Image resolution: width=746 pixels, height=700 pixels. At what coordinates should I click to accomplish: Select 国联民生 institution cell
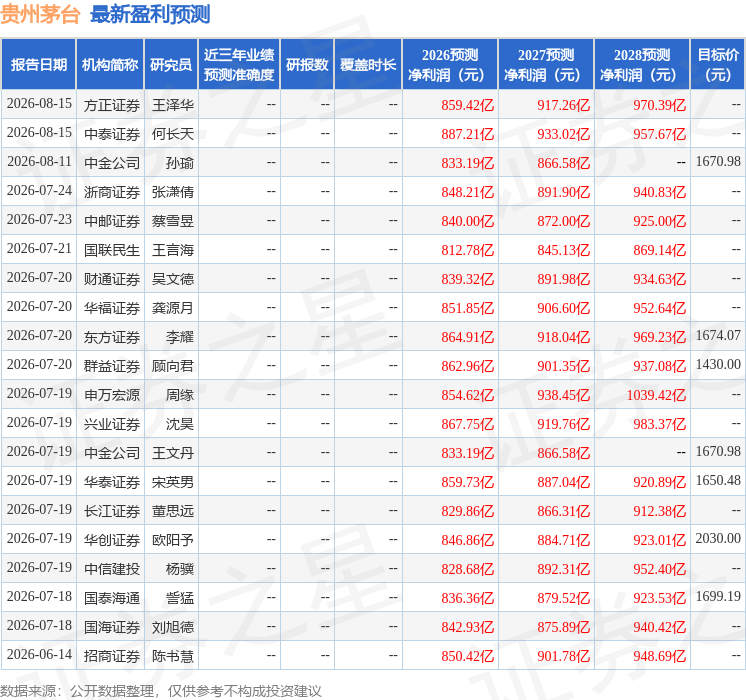112,250
